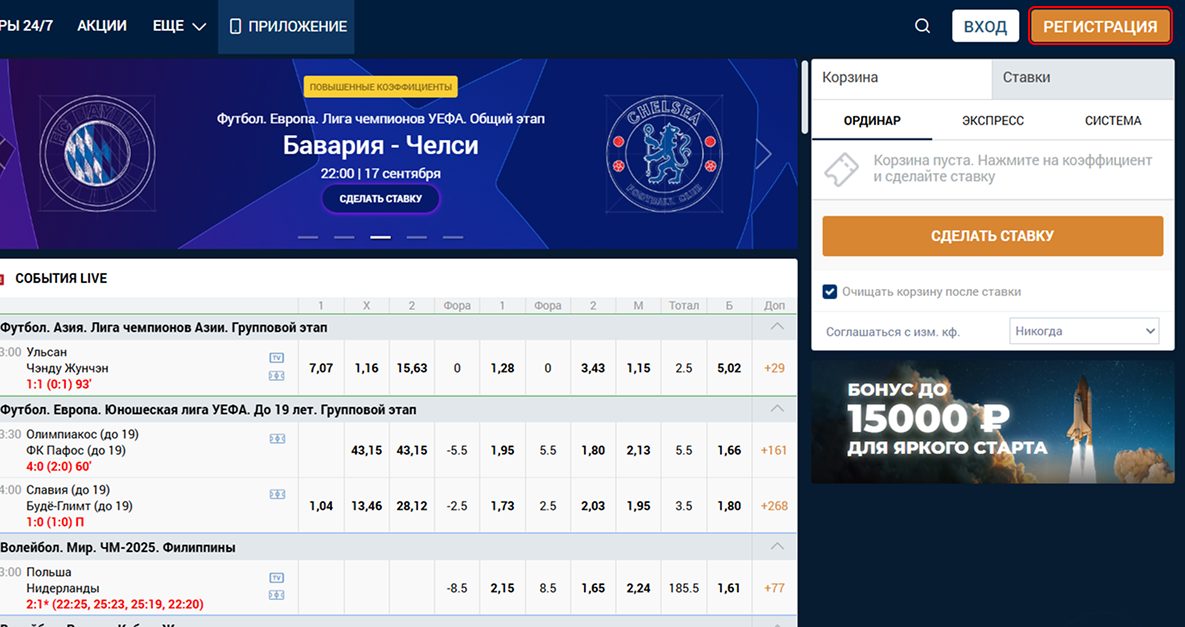Open the 'АКЦИИ' menu item
The image size is (1185, 627).
point(102,27)
